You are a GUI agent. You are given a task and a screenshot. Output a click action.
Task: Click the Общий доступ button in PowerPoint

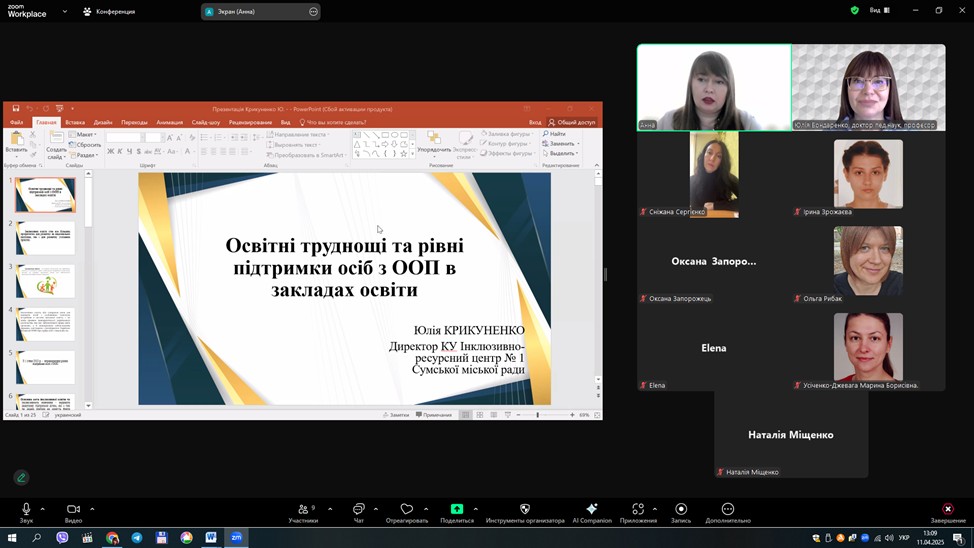coord(573,122)
